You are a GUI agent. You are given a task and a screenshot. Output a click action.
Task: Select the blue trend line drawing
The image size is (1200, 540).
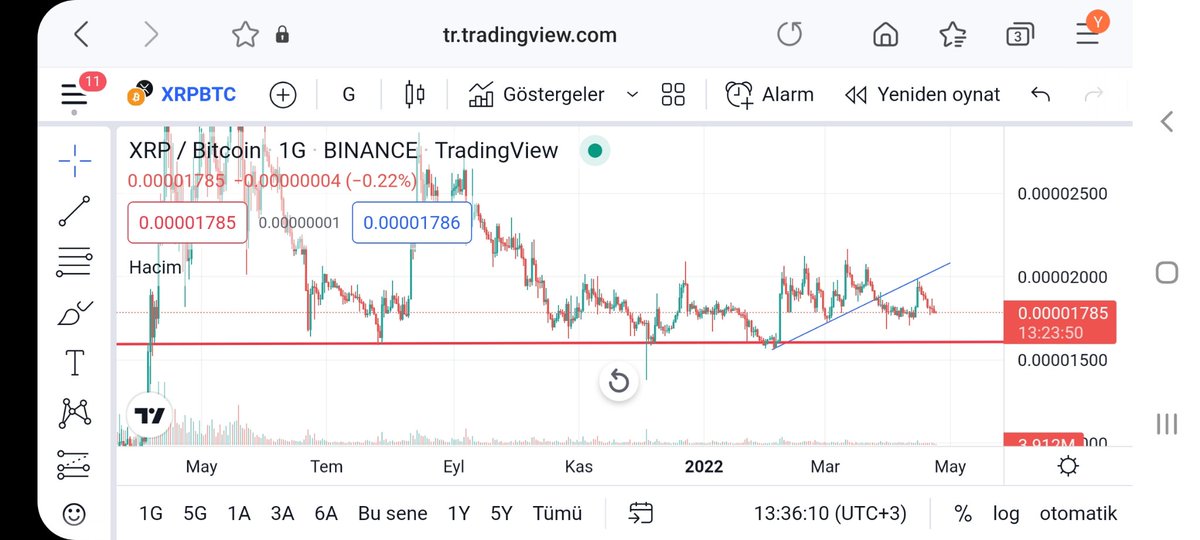tap(861, 305)
